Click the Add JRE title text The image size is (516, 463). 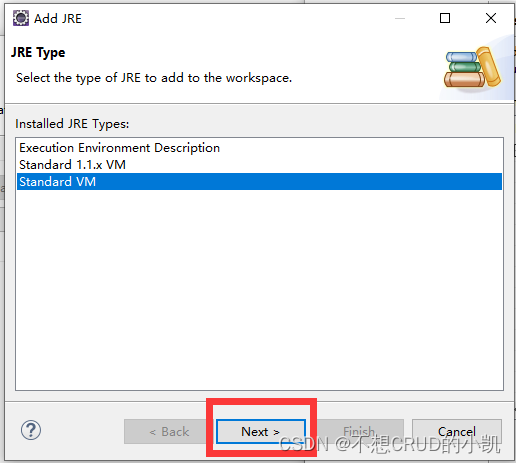tap(58, 19)
